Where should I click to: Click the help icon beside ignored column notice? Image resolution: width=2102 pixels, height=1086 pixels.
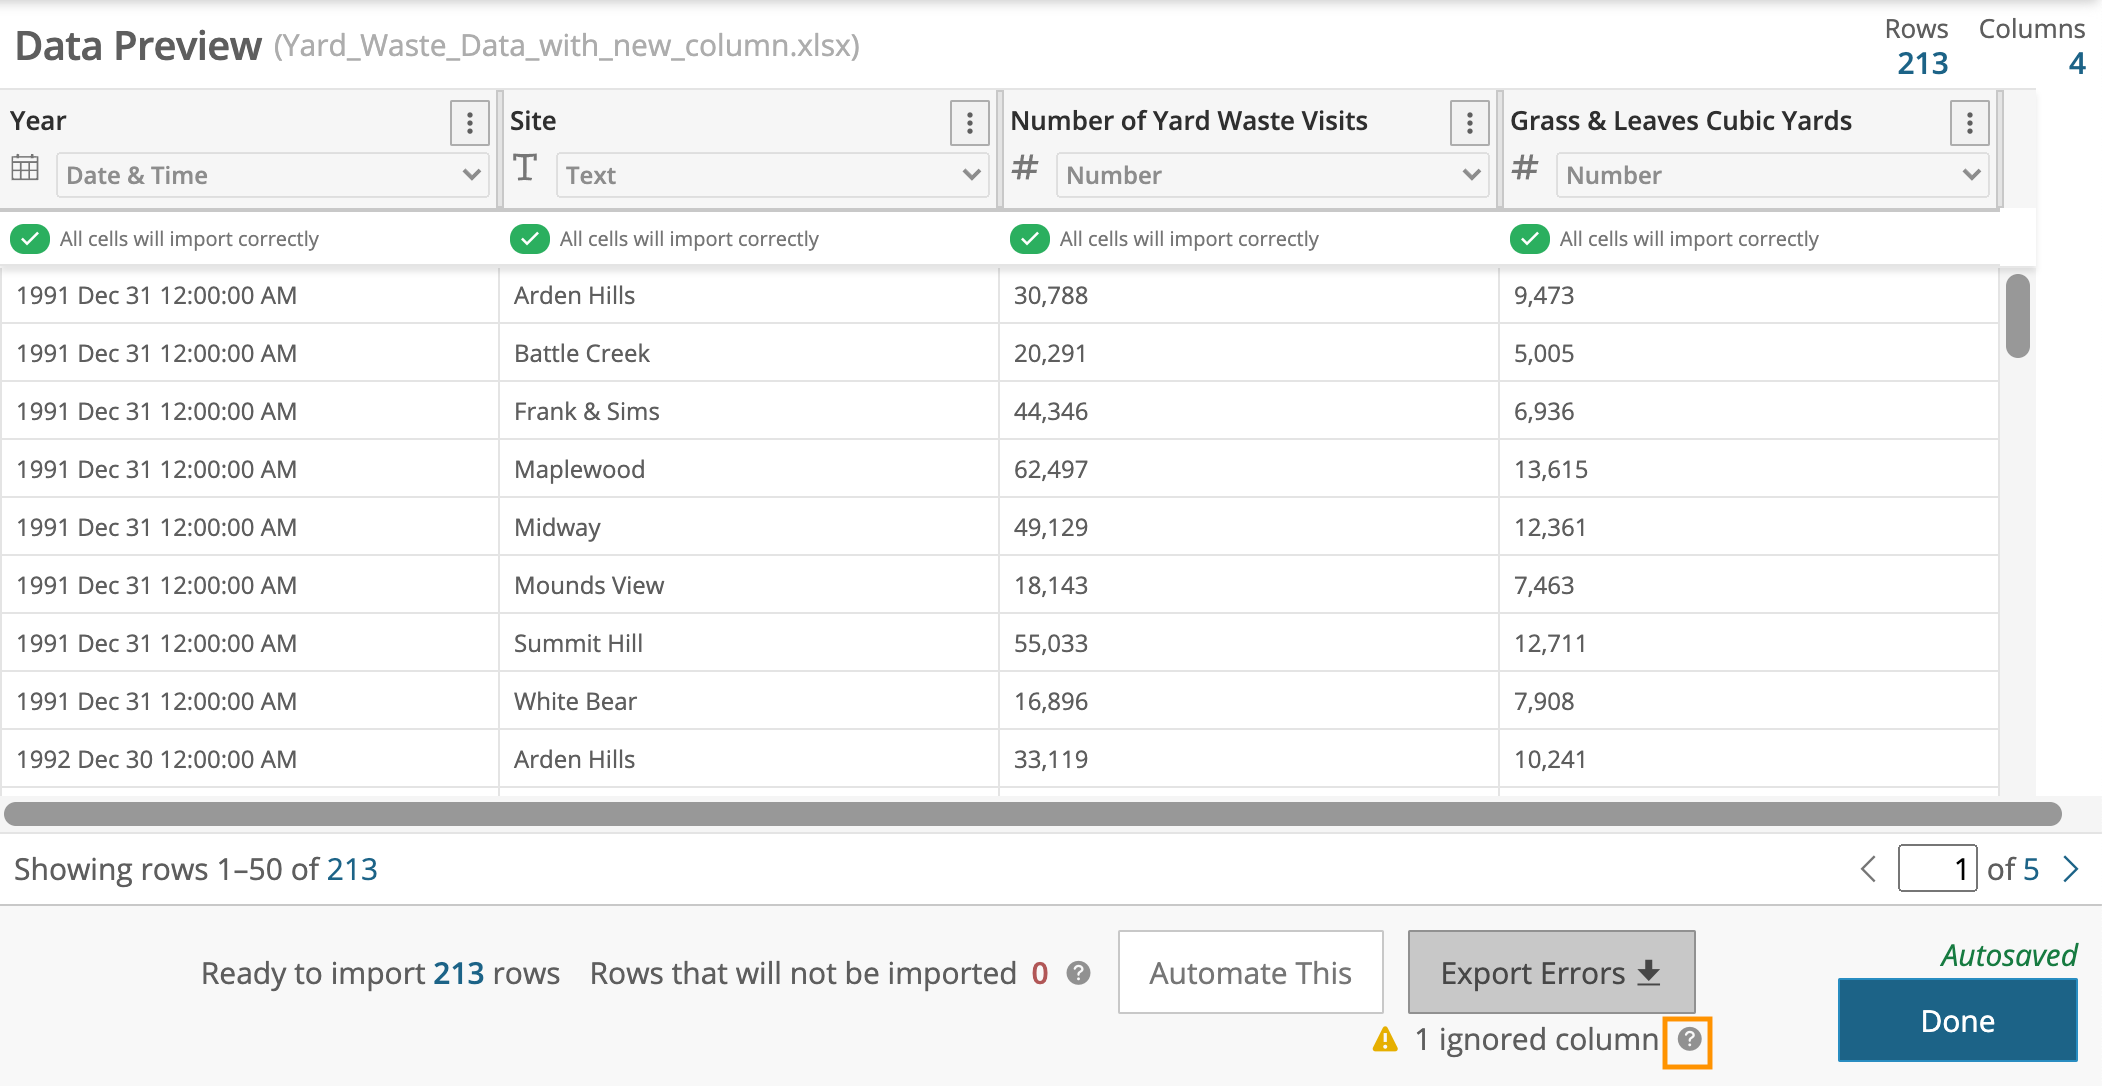point(1690,1040)
